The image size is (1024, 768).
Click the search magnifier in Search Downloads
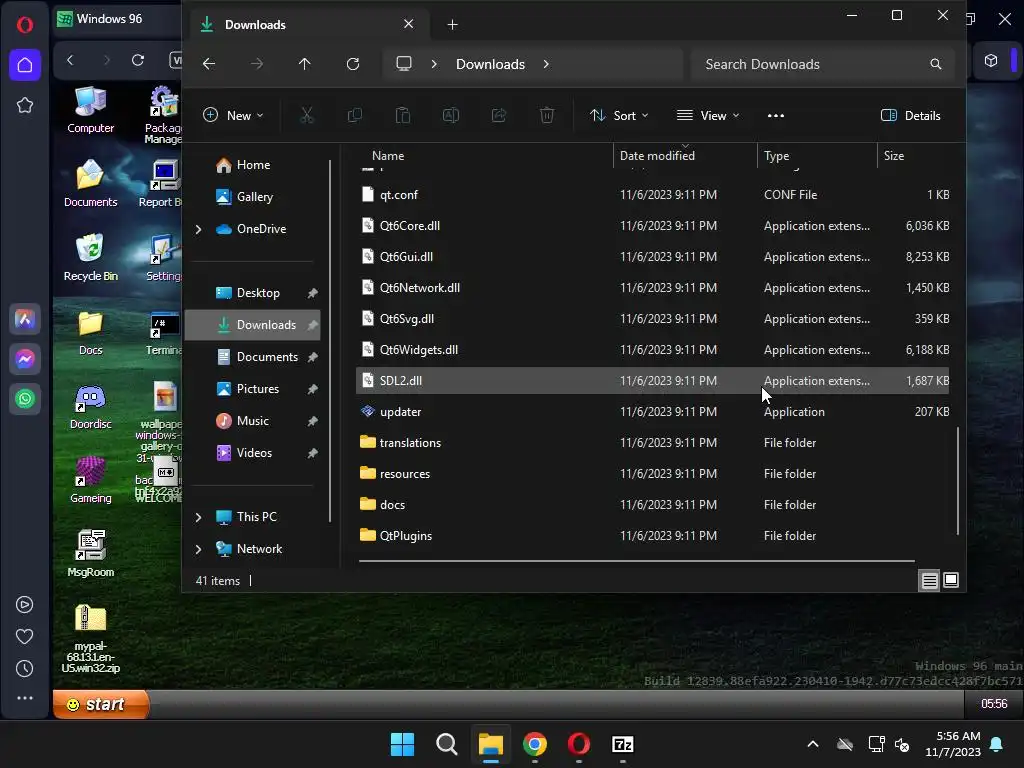tap(936, 64)
